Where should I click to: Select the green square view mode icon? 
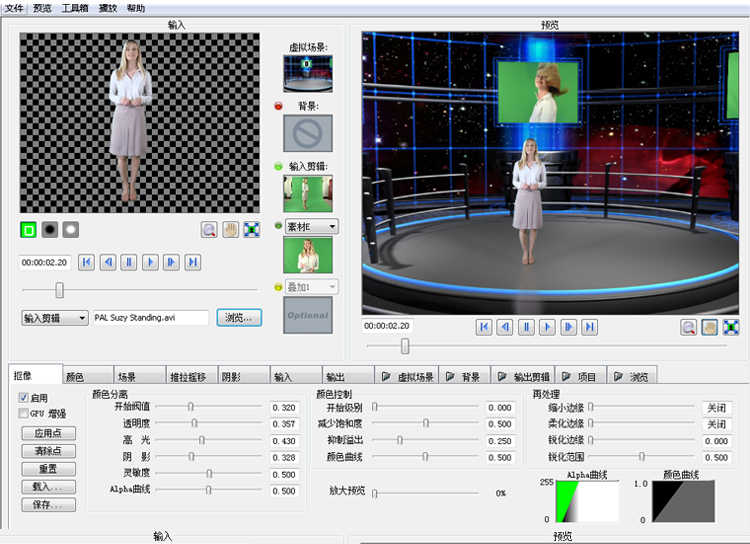(29, 229)
